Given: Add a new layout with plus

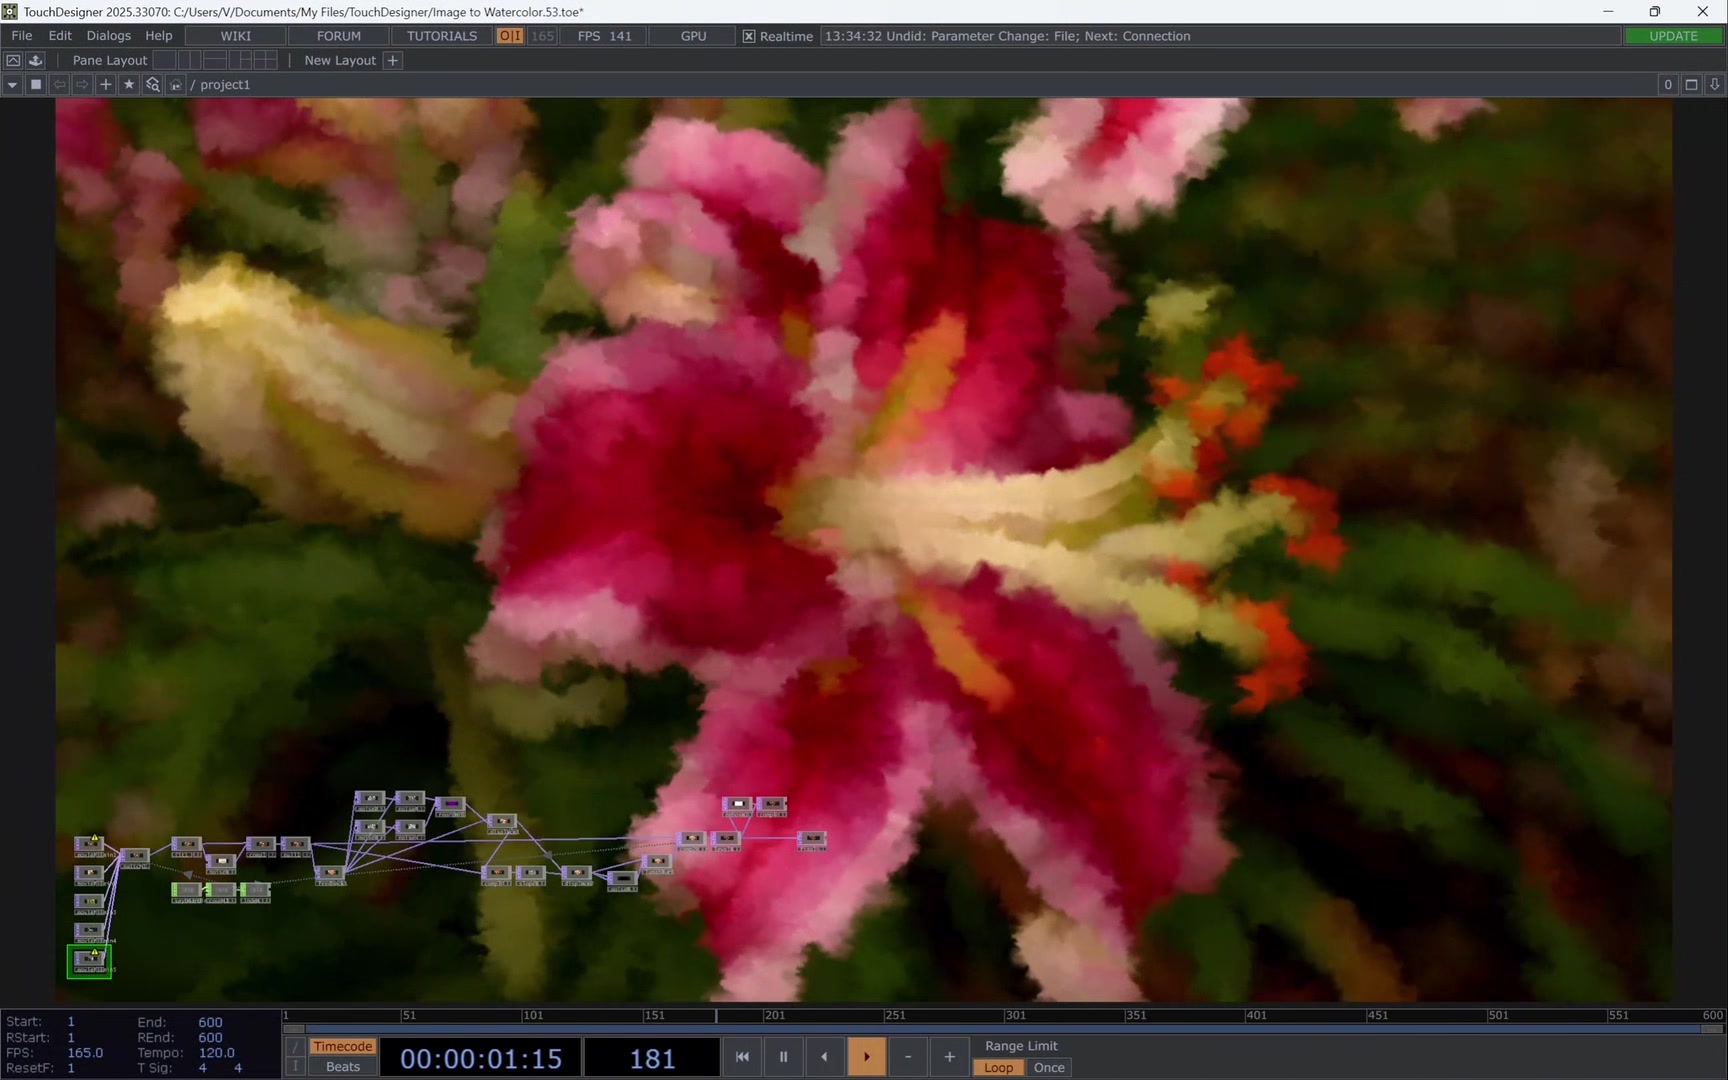Looking at the screenshot, I should coord(393,60).
